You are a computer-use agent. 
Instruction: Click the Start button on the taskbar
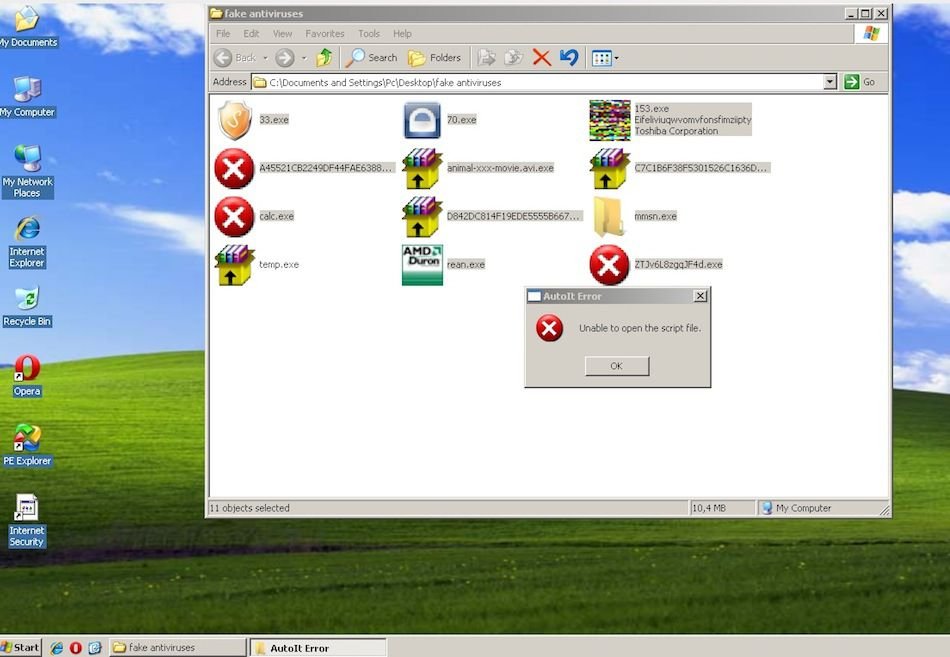(x=21, y=647)
